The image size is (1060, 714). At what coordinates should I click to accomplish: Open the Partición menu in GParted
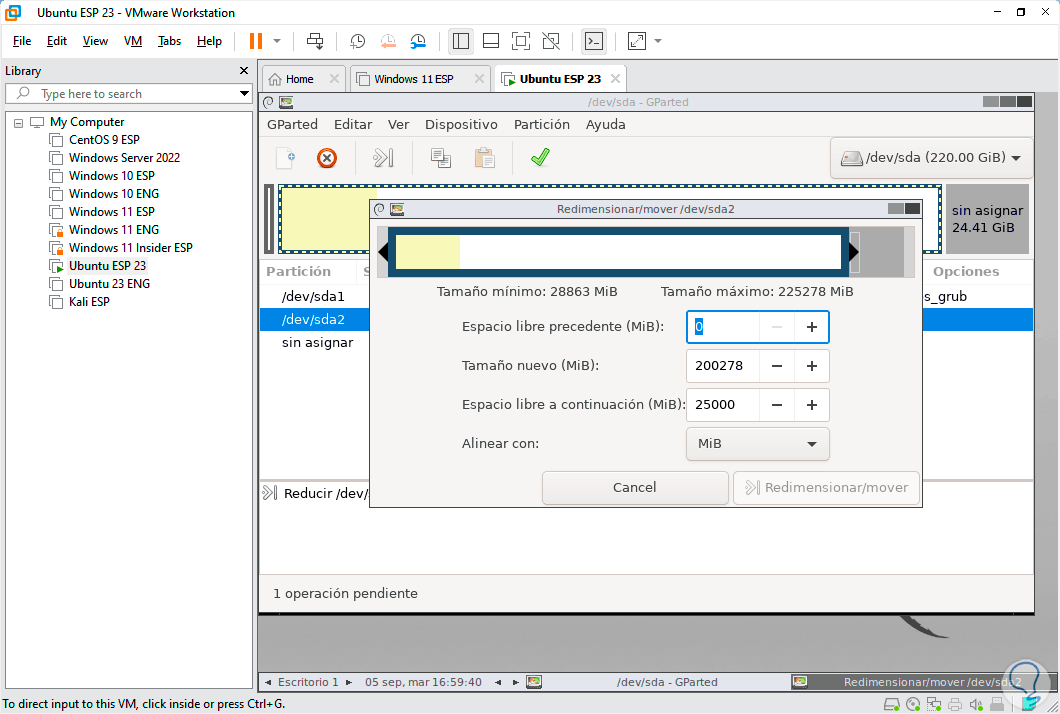(x=541, y=124)
